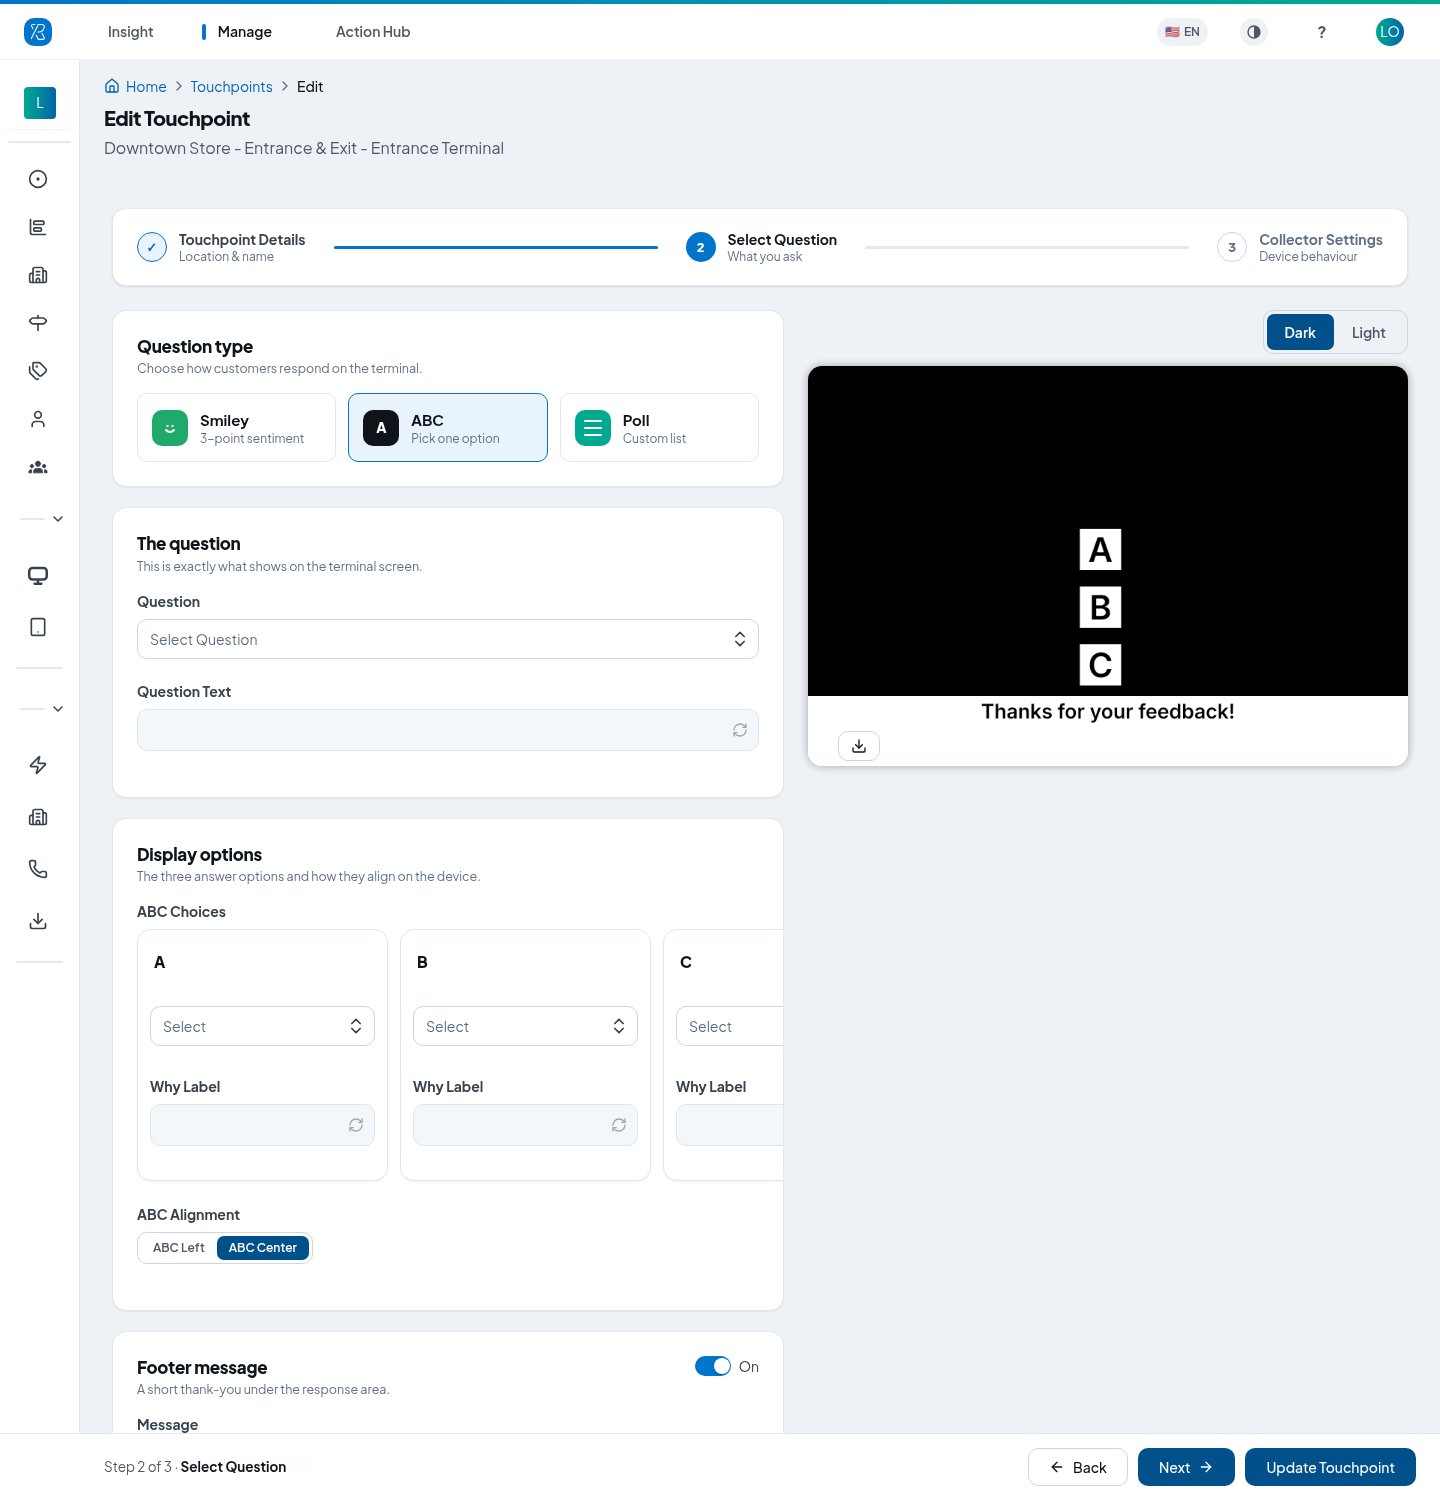
Task: Open the sidebar single user icon
Action: (x=38, y=419)
